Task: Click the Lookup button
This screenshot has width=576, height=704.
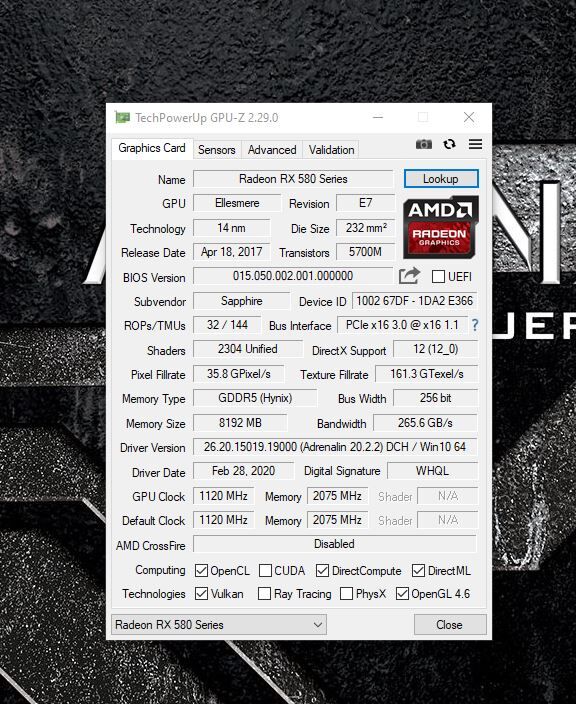Action: 441,179
